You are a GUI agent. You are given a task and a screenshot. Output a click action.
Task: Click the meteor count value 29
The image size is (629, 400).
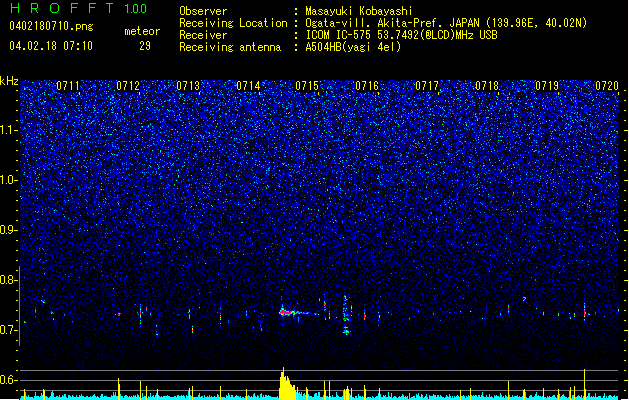145,46
